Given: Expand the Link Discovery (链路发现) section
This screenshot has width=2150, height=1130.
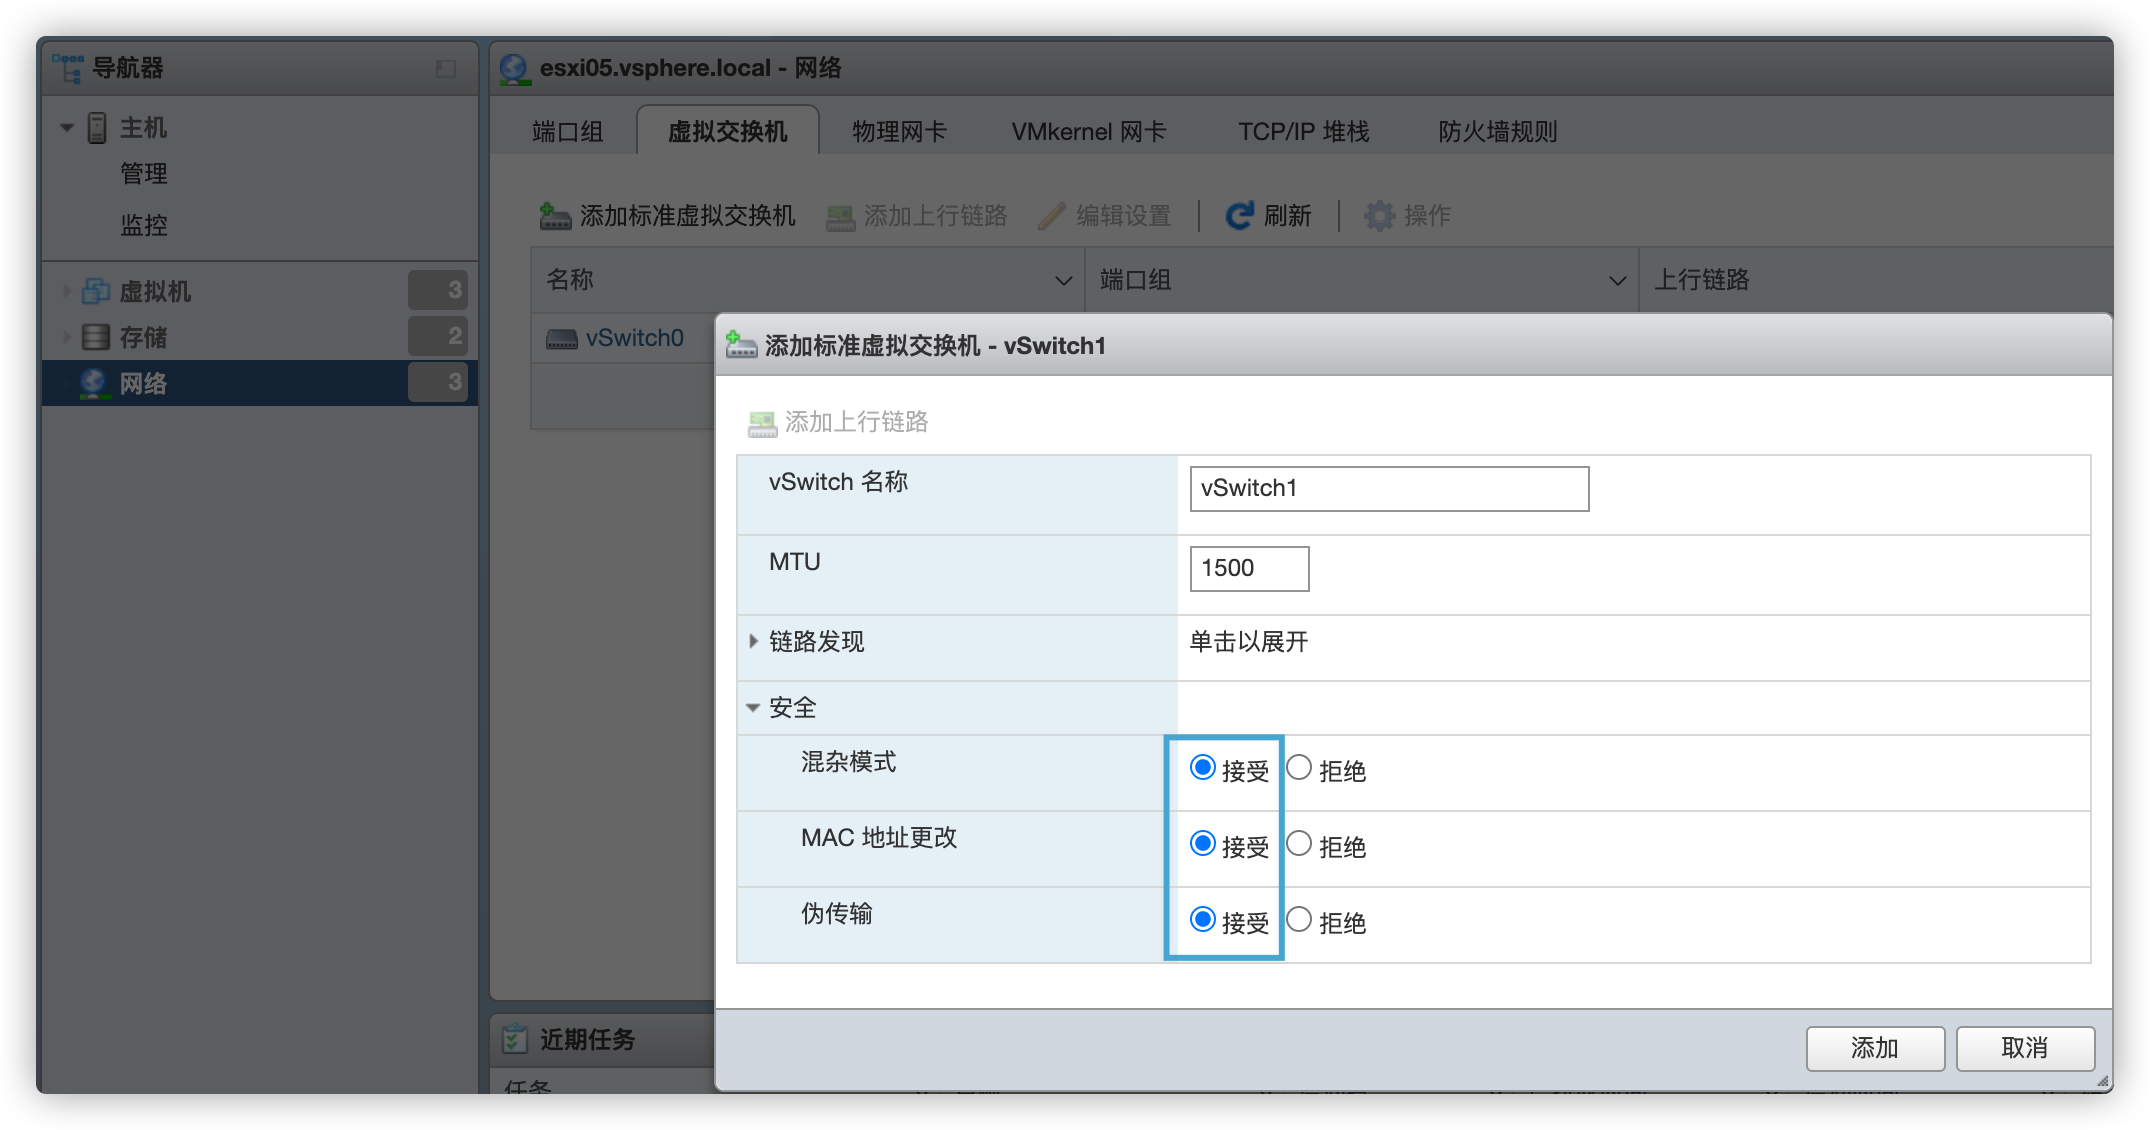Looking at the screenshot, I should [754, 641].
